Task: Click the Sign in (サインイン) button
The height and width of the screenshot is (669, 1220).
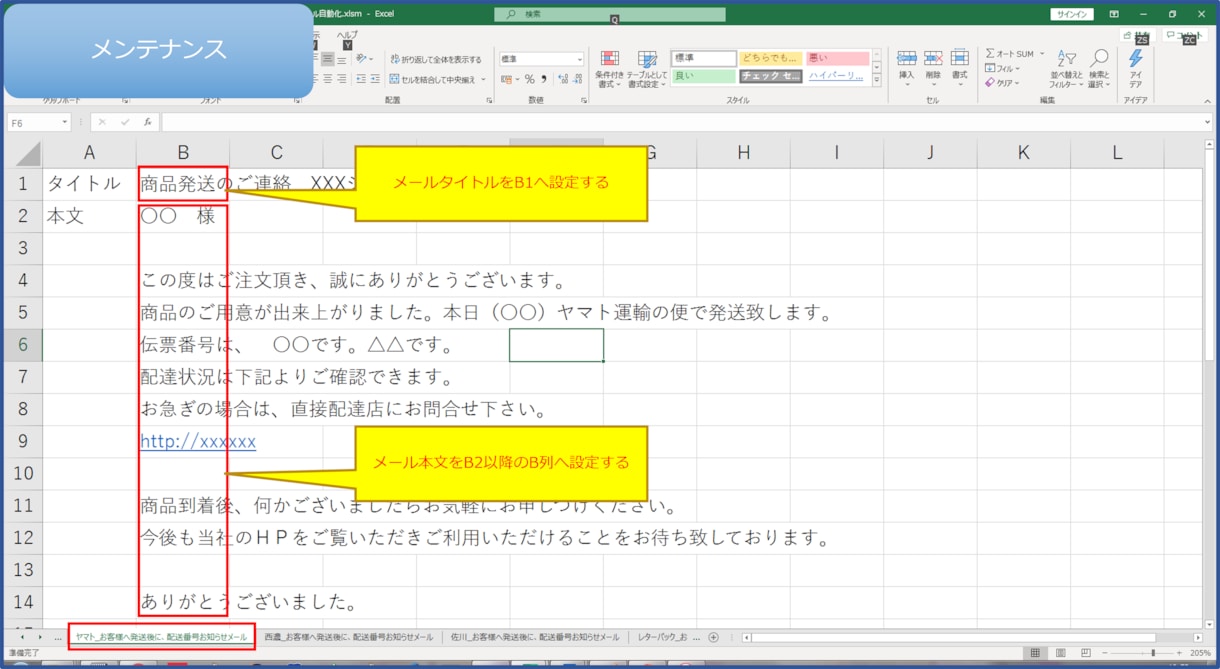Action: pyautogui.click(x=1072, y=14)
